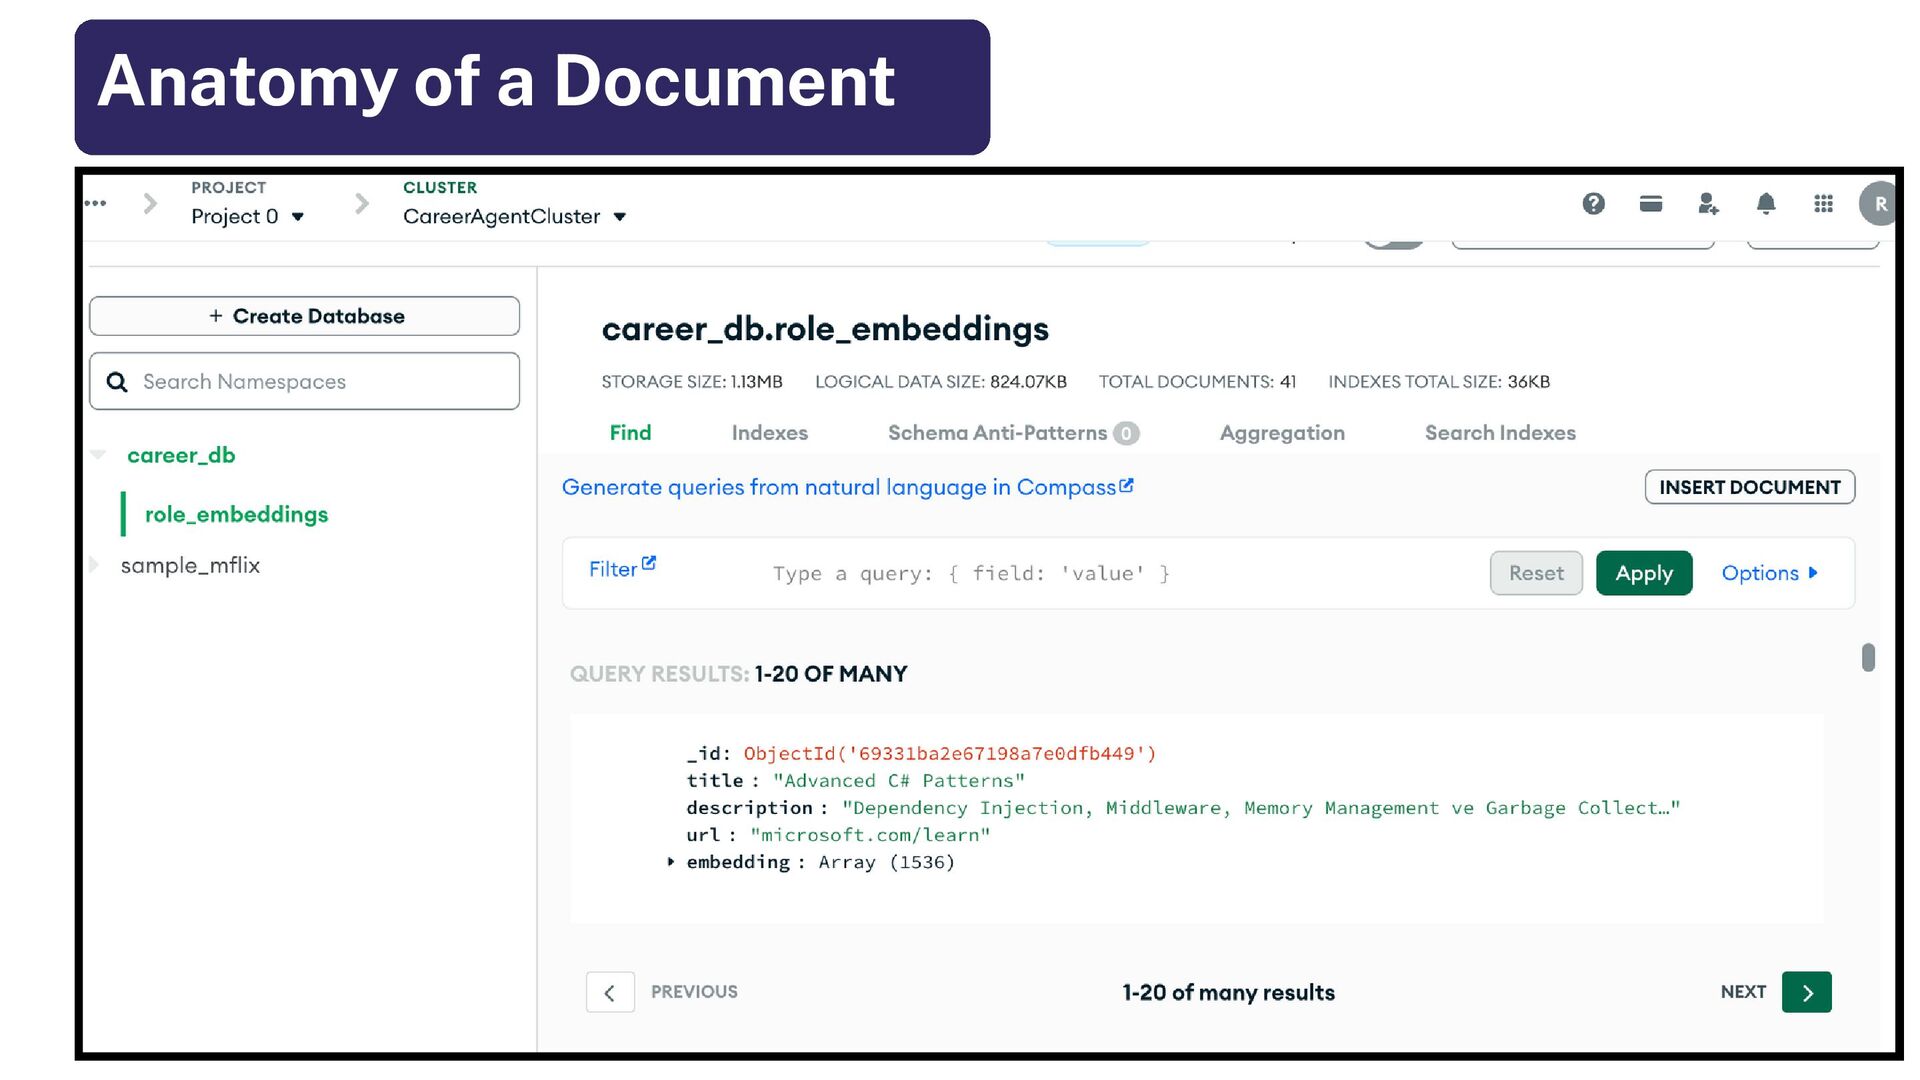This screenshot has height=1080, width=1920.
Task: Expand the sample_mflix database
Action: tap(95, 565)
